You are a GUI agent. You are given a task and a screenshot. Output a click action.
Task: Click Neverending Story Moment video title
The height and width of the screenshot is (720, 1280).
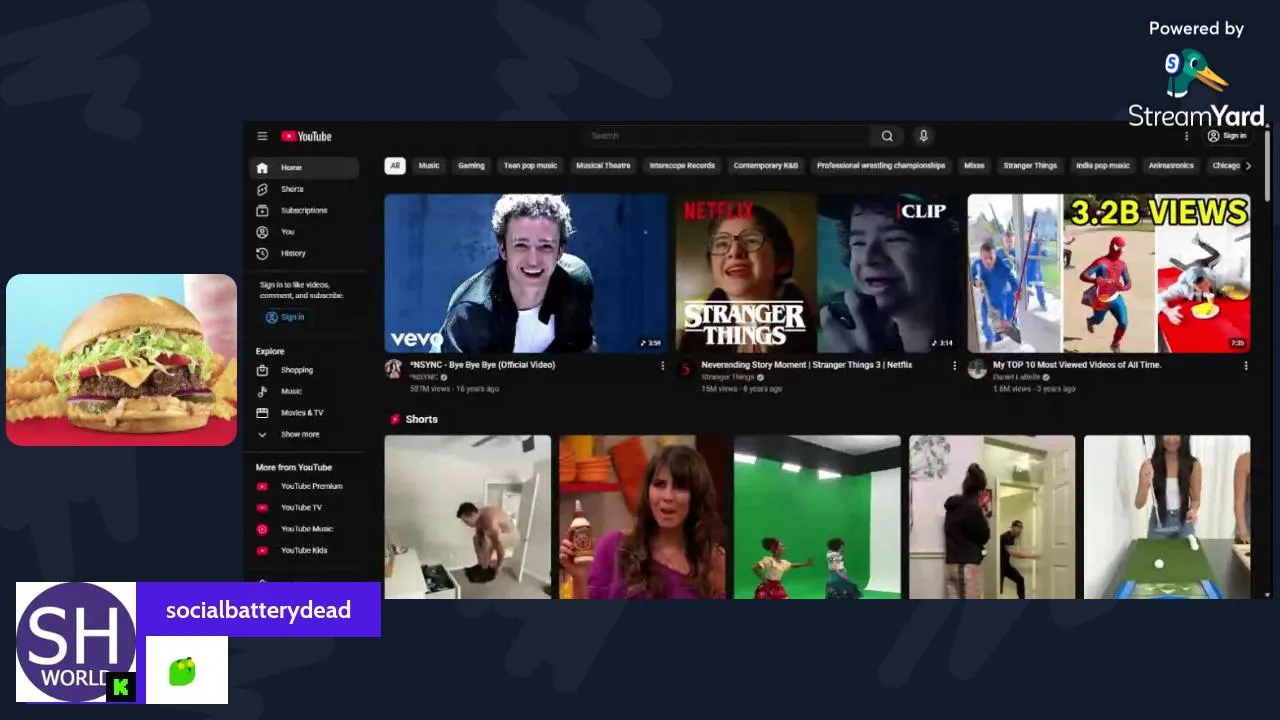(x=807, y=365)
